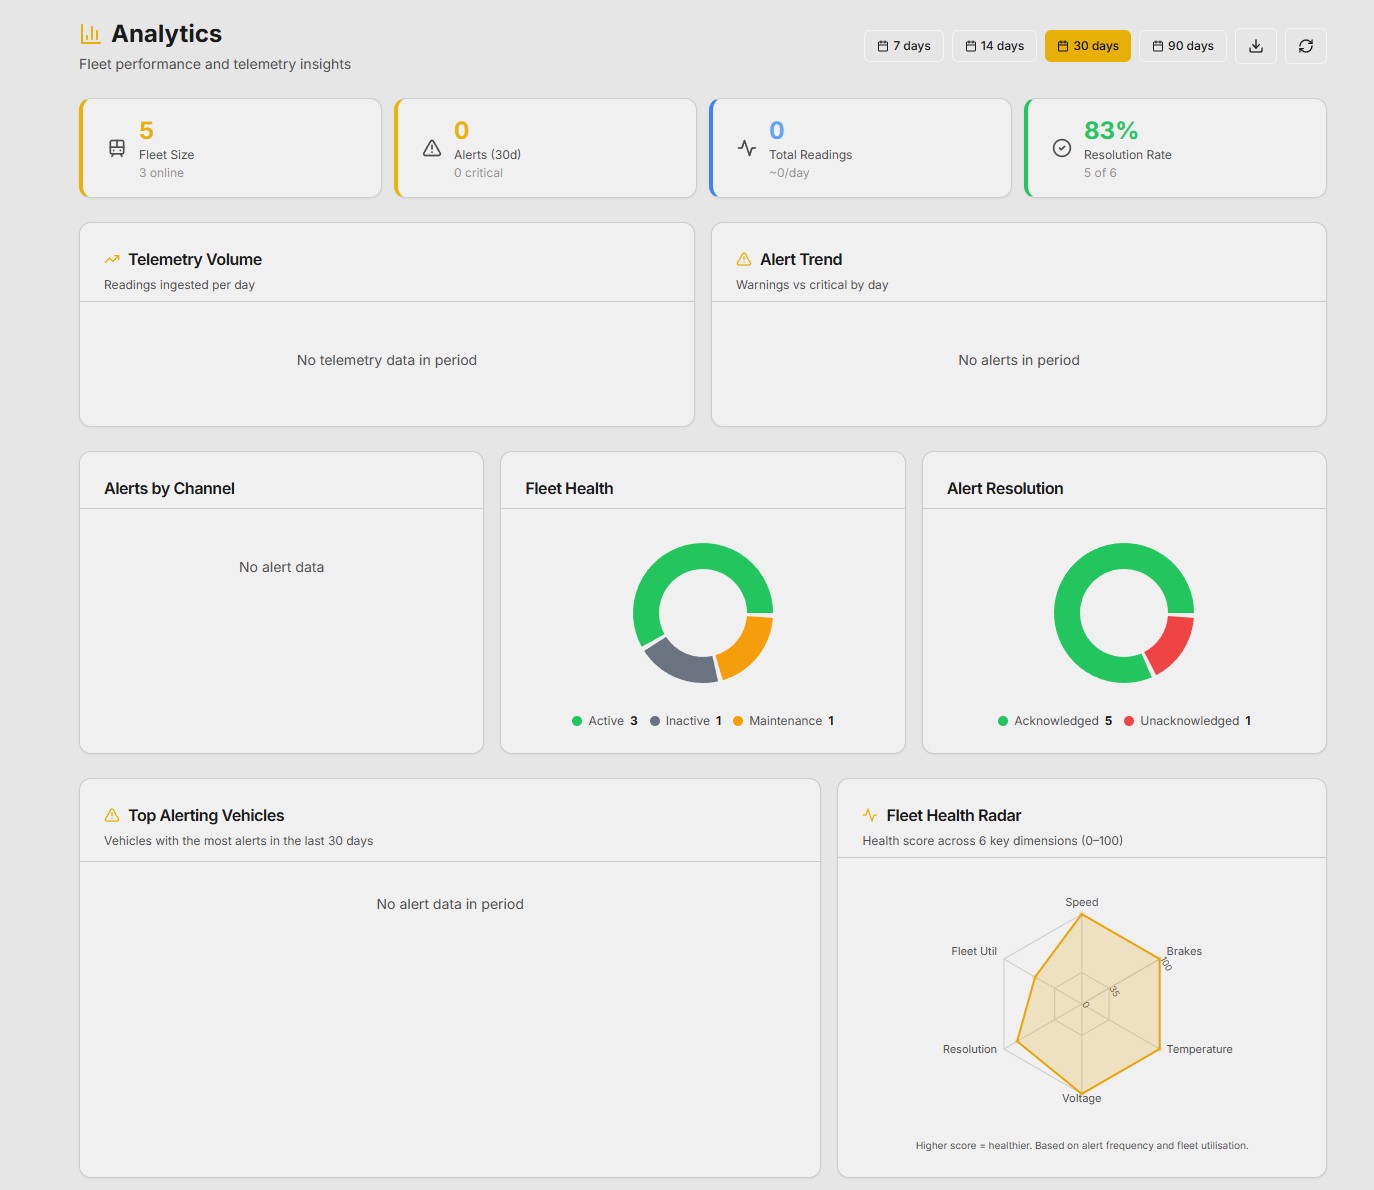Click the refresh data icon button
Image resolution: width=1374 pixels, height=1190 pixels.
tap(1306, 46)
